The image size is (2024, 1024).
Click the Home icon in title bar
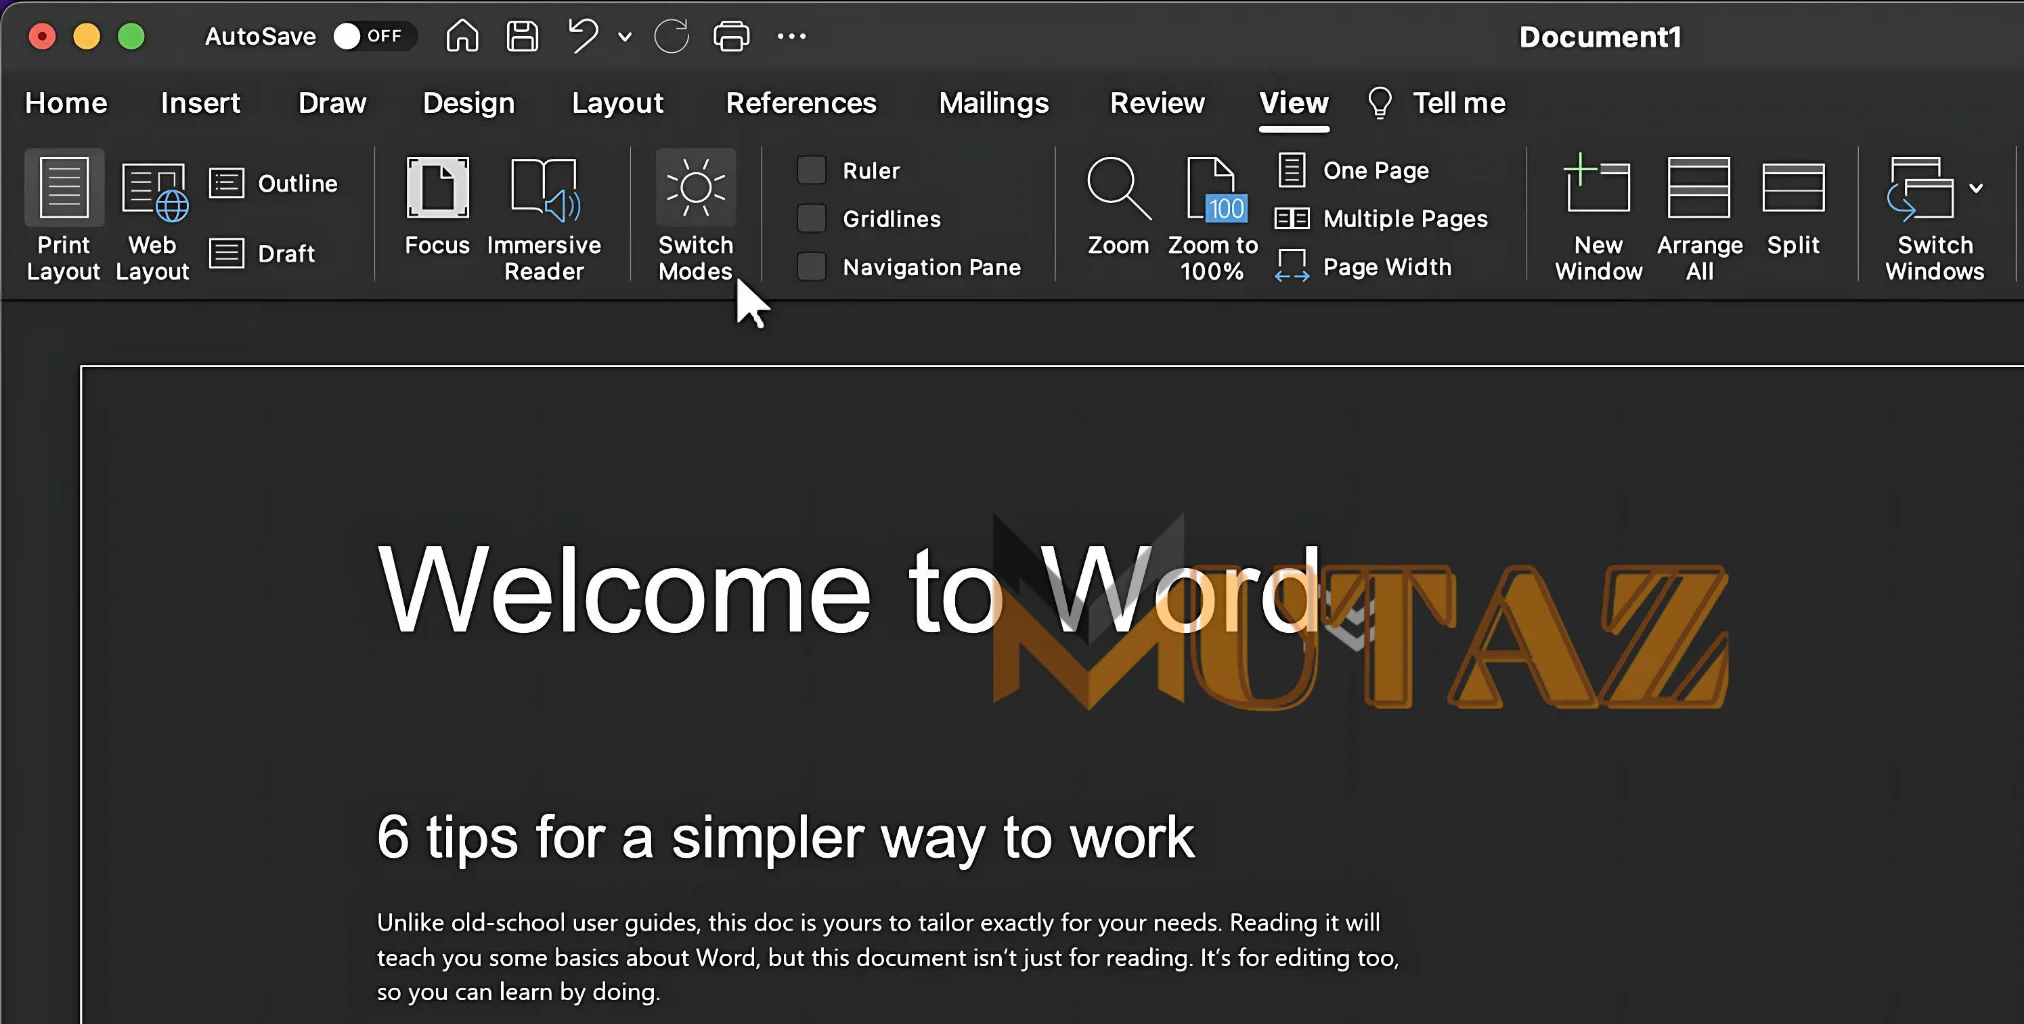point(462,36)
